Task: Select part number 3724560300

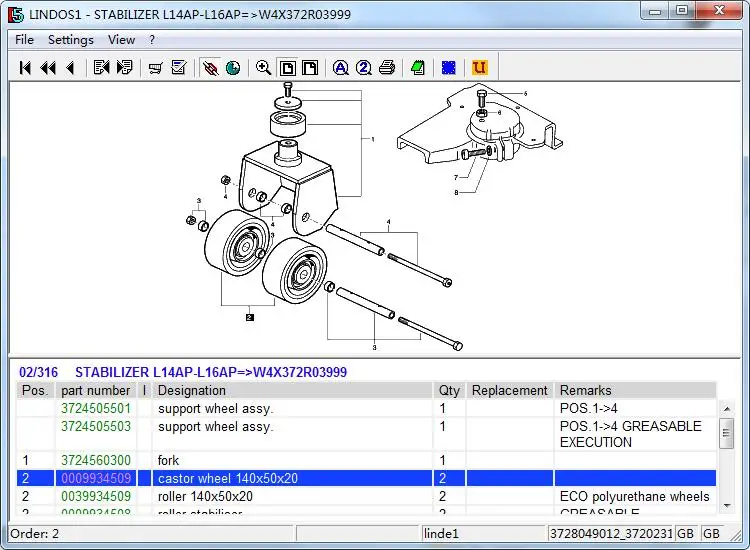Action: 96,460
